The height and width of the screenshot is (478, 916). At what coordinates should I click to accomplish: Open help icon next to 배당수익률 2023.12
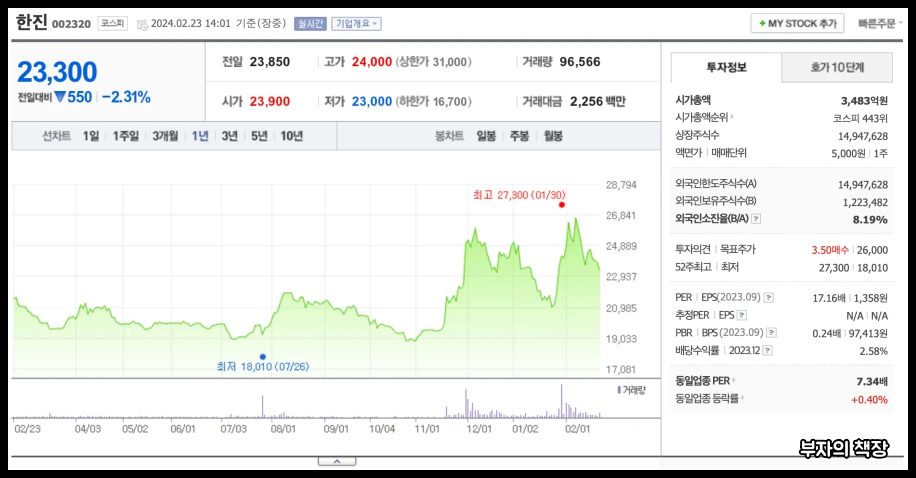pos(768,351)
